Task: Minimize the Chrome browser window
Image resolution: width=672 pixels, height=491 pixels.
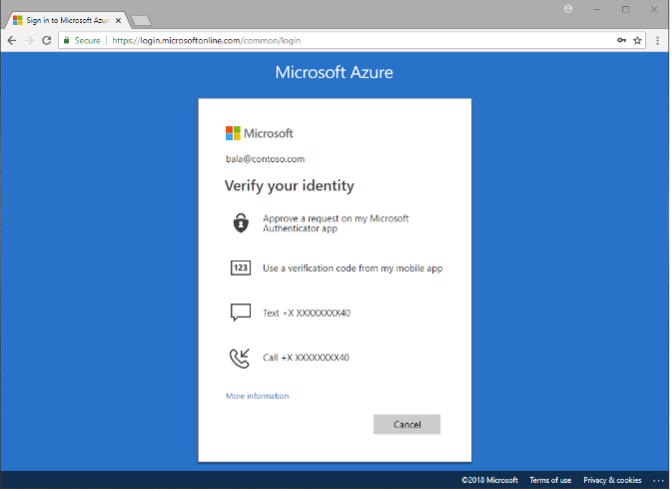Action: (599, 9)
